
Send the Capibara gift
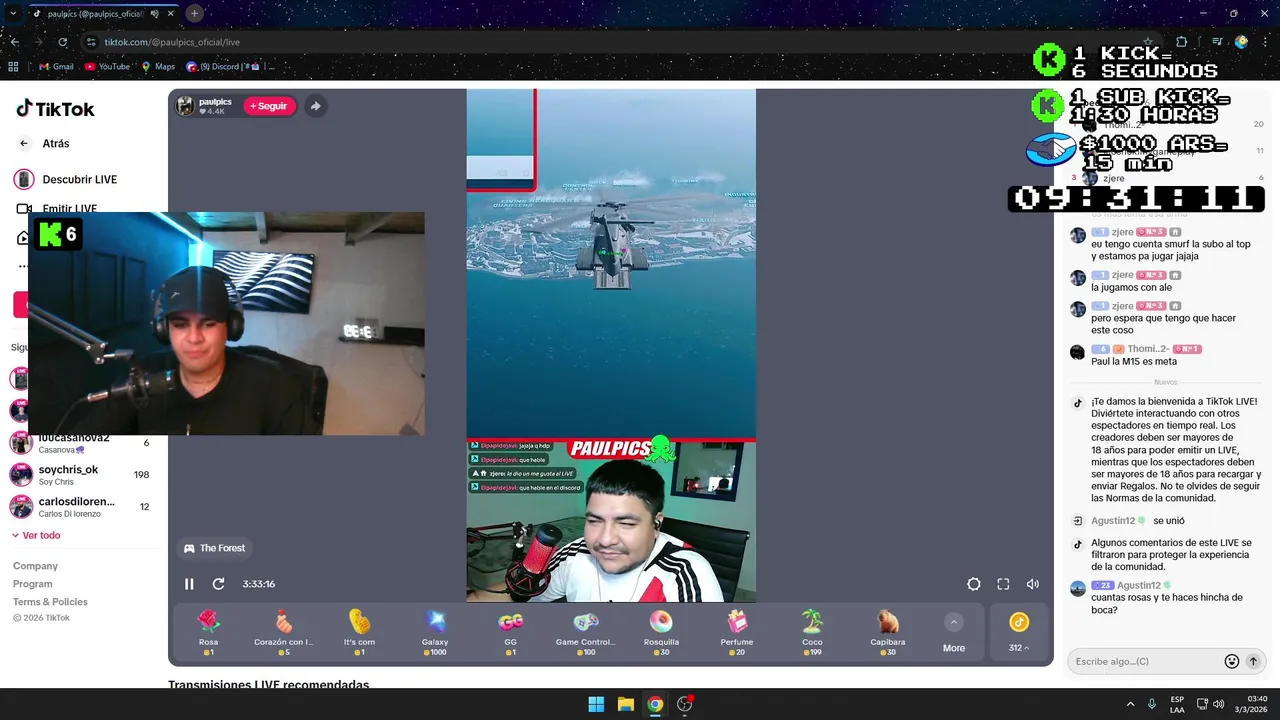[x=888, y=633]
